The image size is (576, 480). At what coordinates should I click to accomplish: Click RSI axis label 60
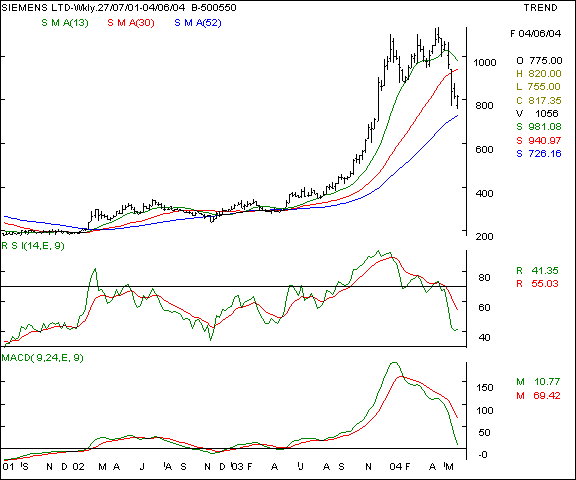click(x=484, y=307)
